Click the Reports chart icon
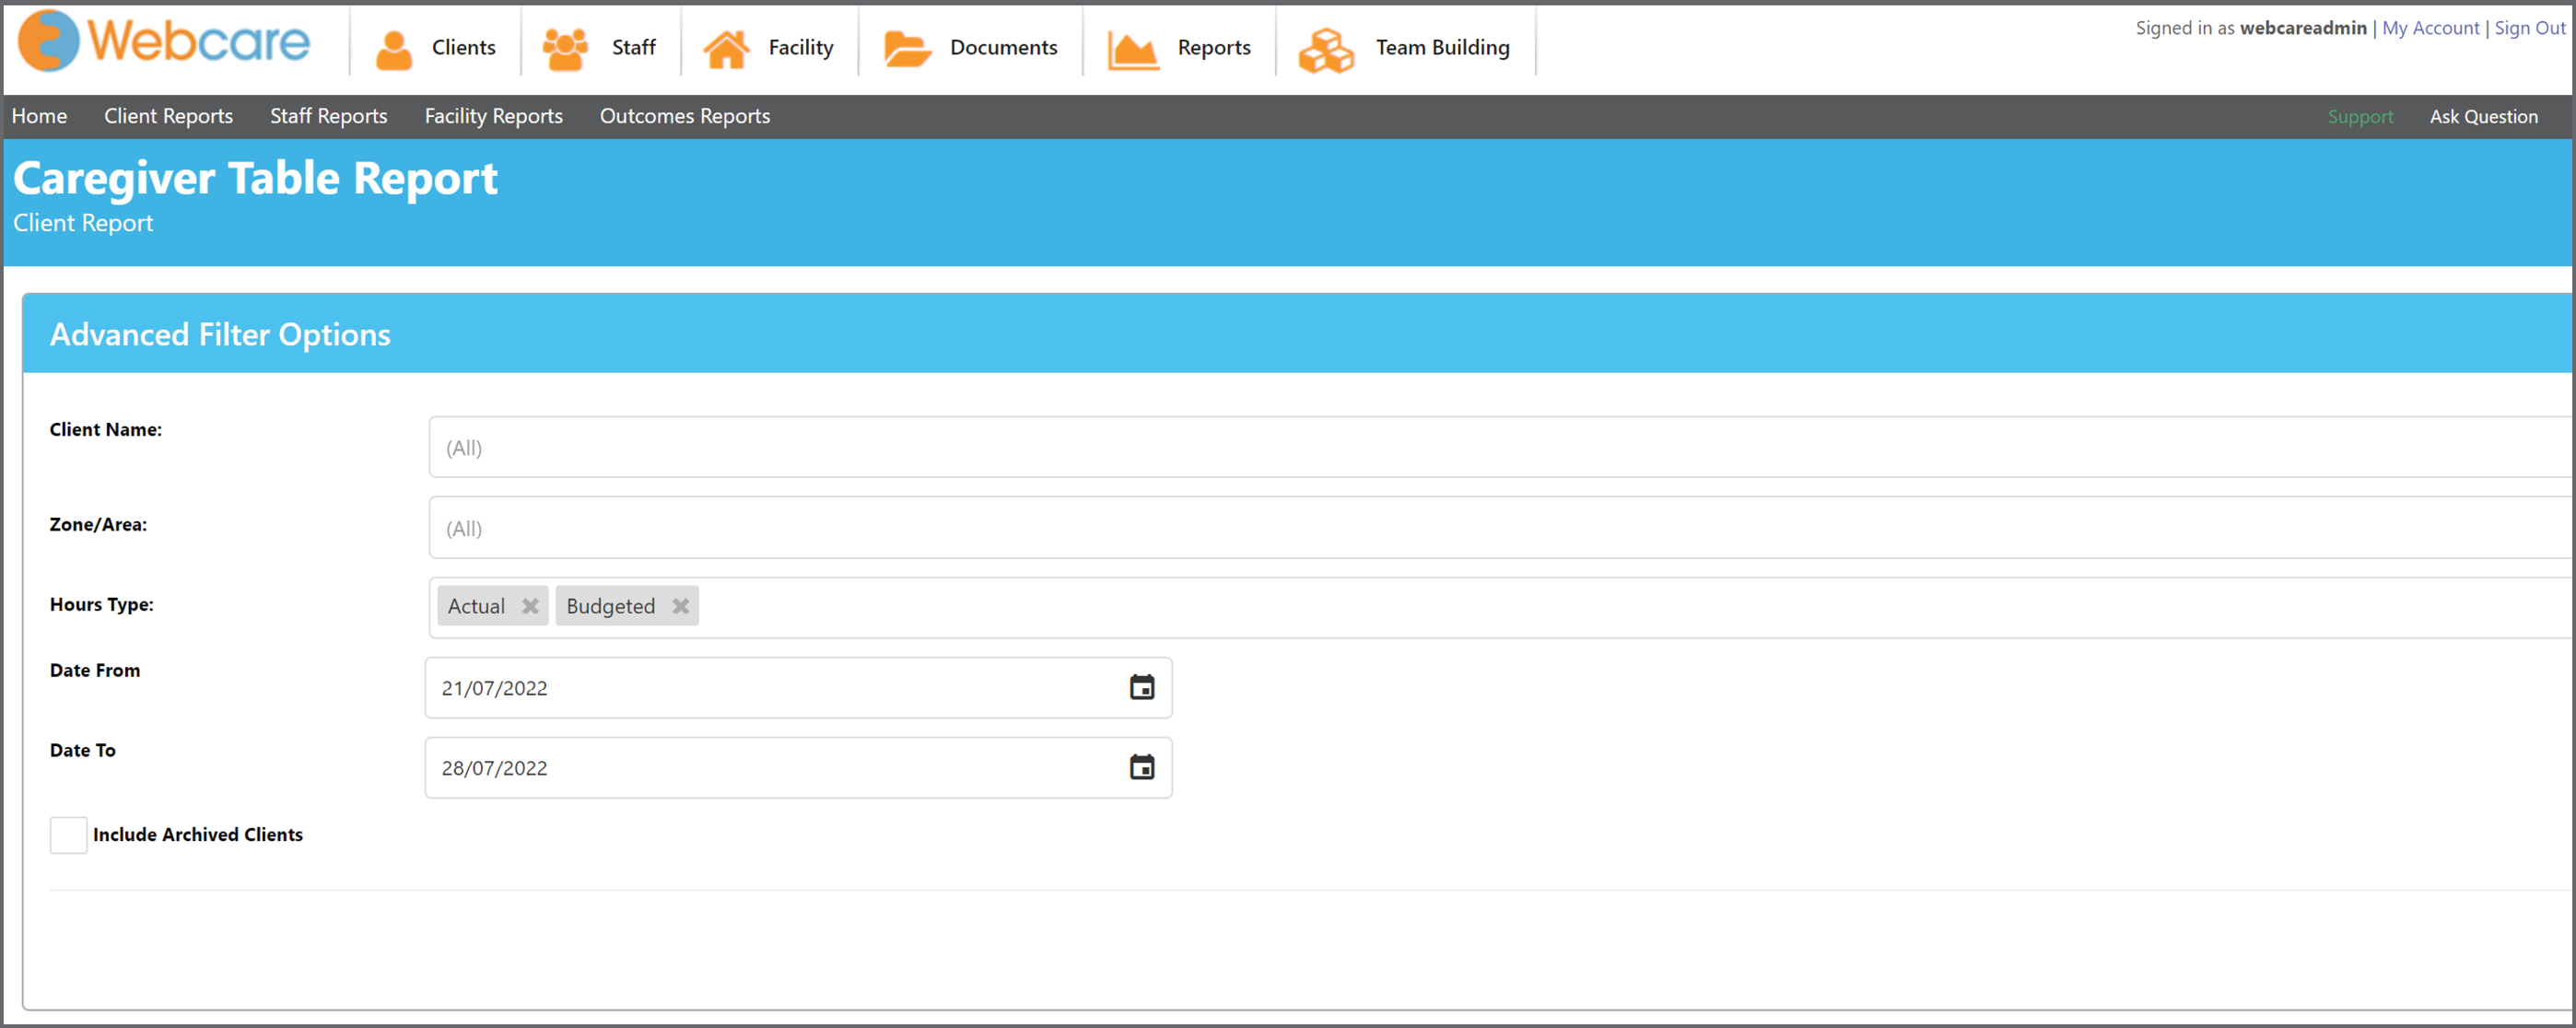Viewport: 2576px width, 1028px height. pos(1133,50)
